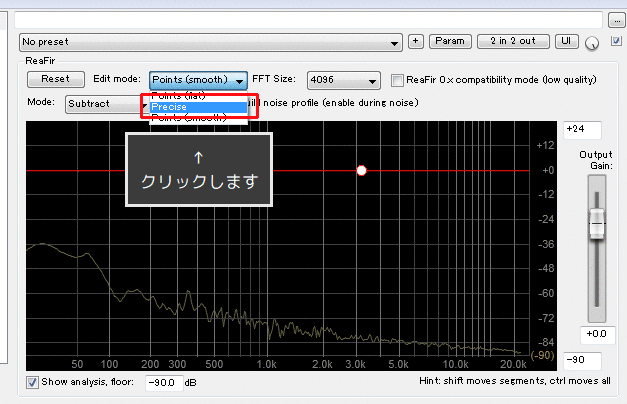Viewport: 627px width, 404px height.
Task: Expand the FFT Size 4096 dropdown
Action: (343, 80)
